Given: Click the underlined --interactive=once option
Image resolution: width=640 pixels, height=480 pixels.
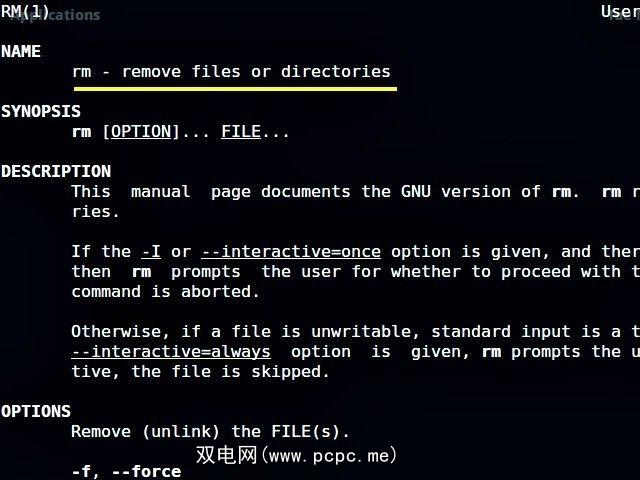Looking at the screenshot, I should click(291, 251).
